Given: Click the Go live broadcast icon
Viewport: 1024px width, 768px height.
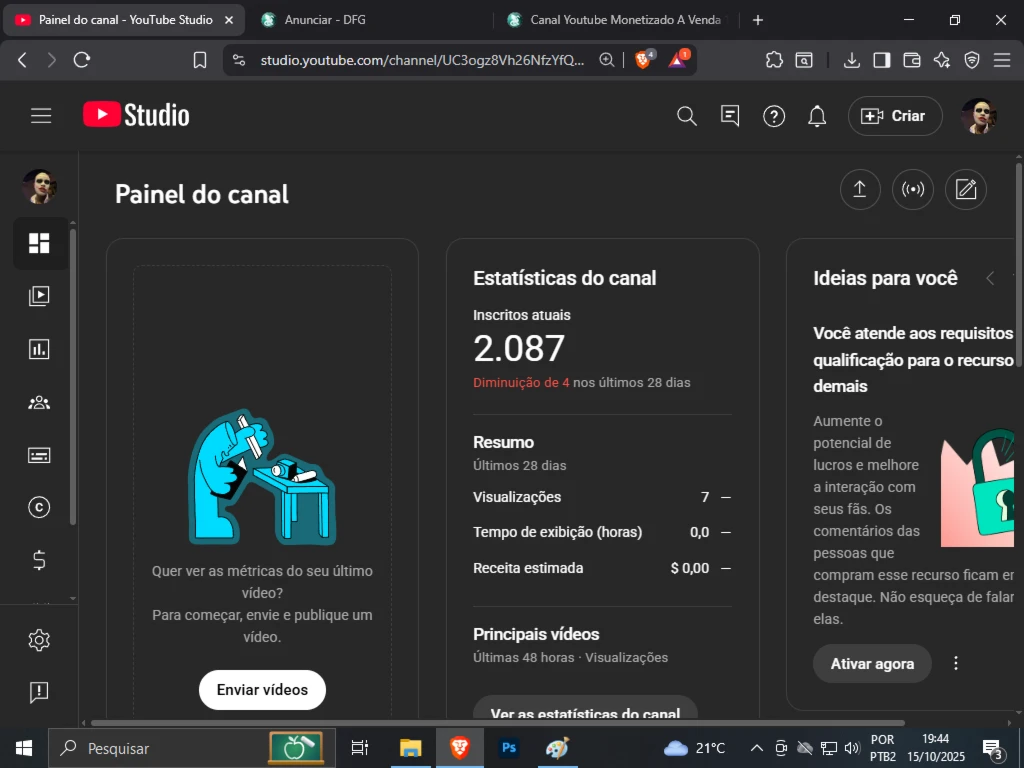Looking at the screenshot, I should (x=912, y=190).
